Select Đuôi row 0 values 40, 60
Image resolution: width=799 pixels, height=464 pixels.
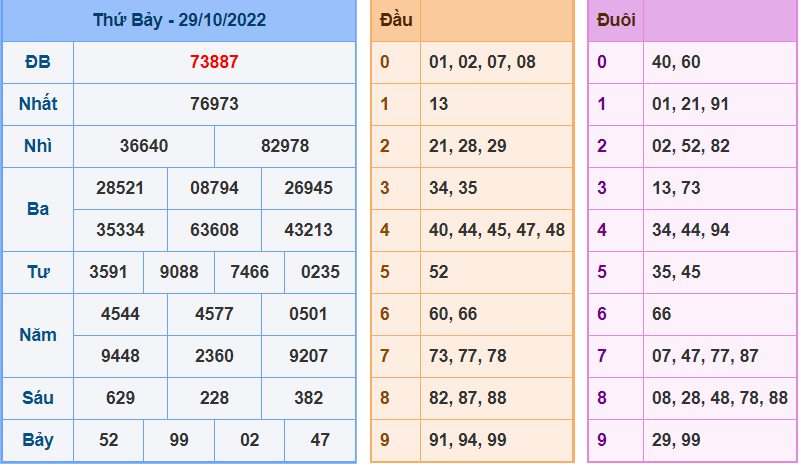pos(676,62)
